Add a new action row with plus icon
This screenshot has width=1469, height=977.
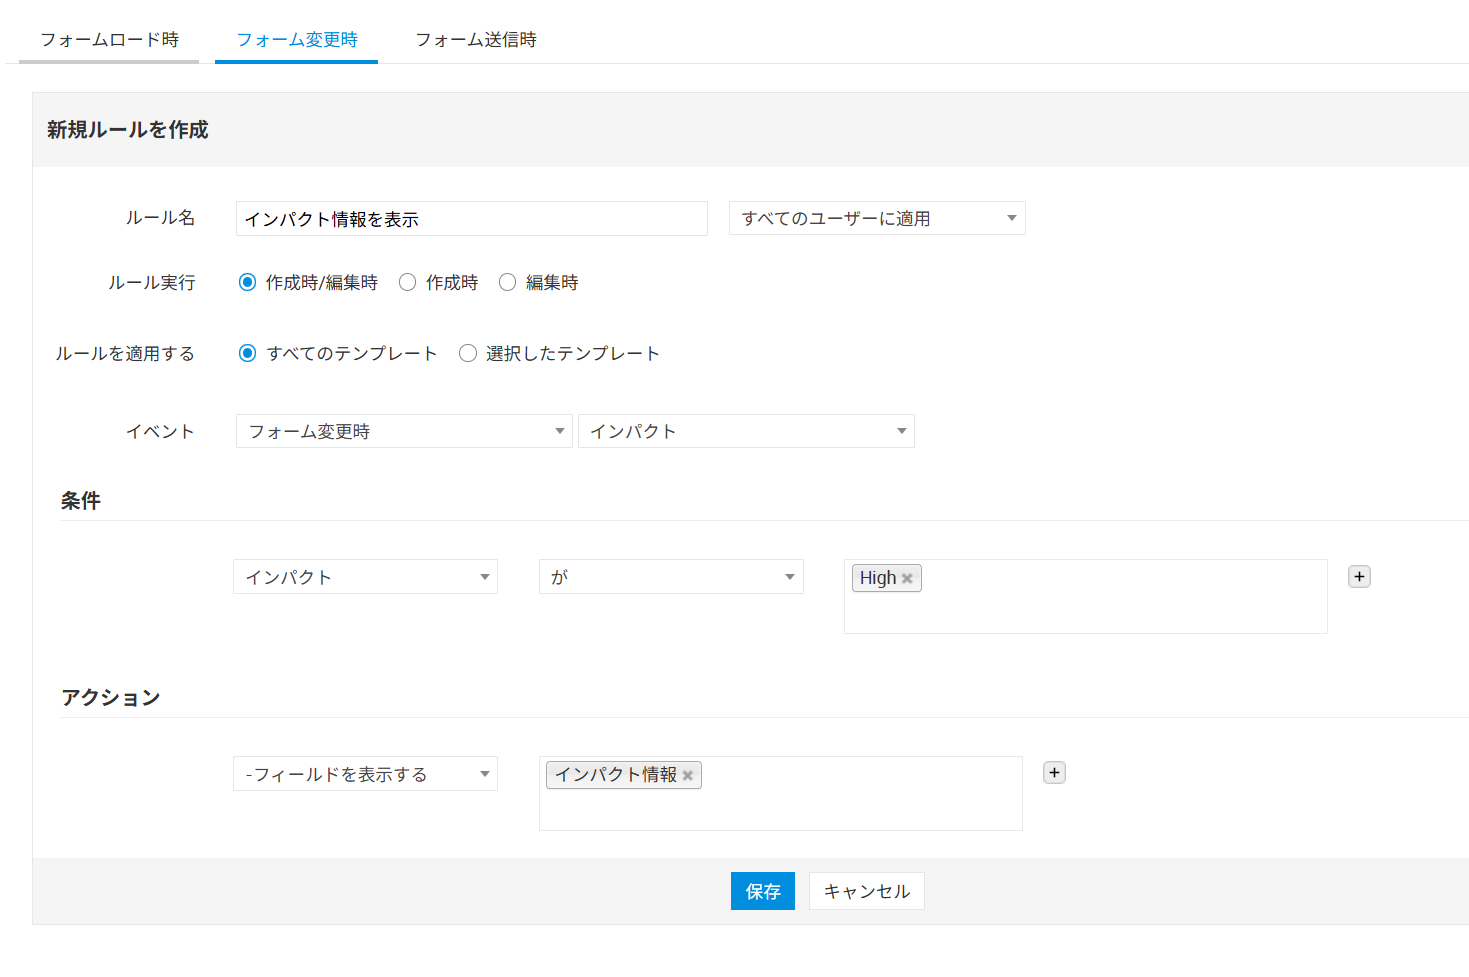click(1054, 773)
